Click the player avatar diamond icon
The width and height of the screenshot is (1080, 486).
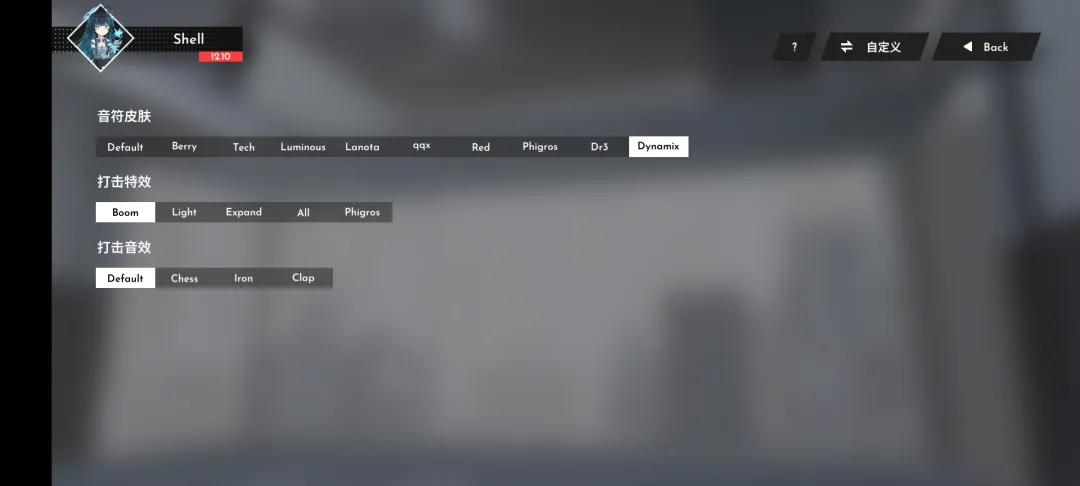coord(100,39)
